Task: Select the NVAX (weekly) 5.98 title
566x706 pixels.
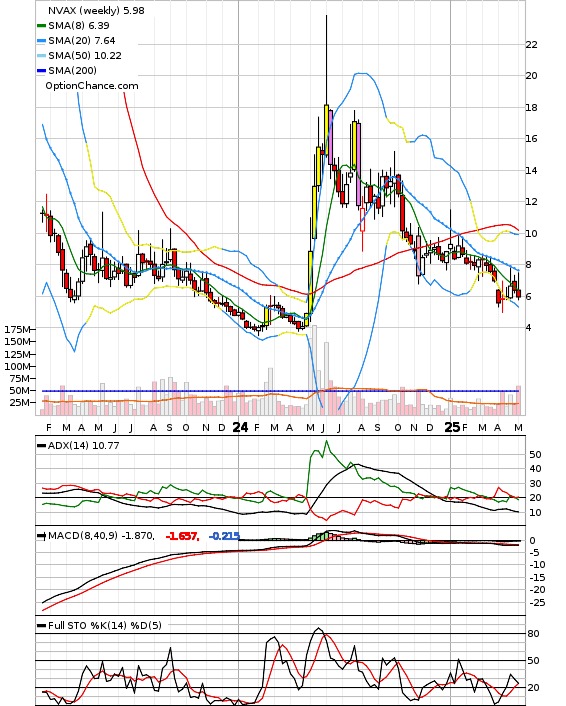Action: pos(96,10)
